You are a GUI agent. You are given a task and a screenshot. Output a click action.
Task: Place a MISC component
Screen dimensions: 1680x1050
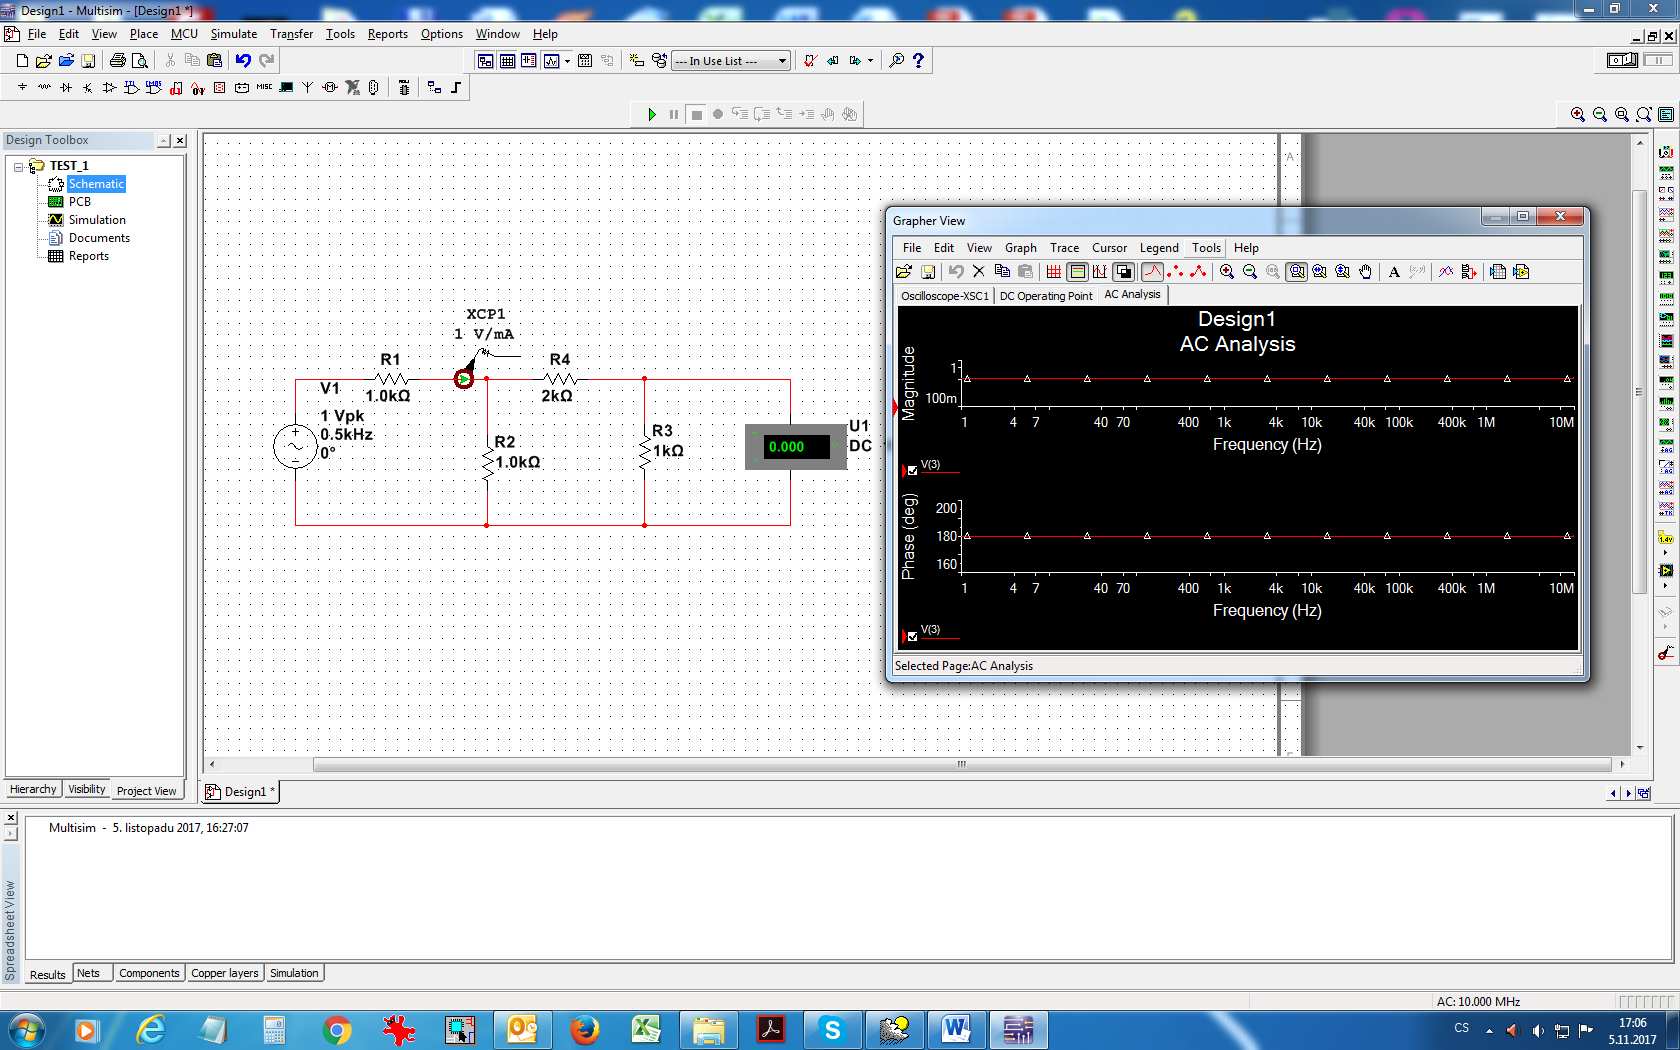coord(264,88)
